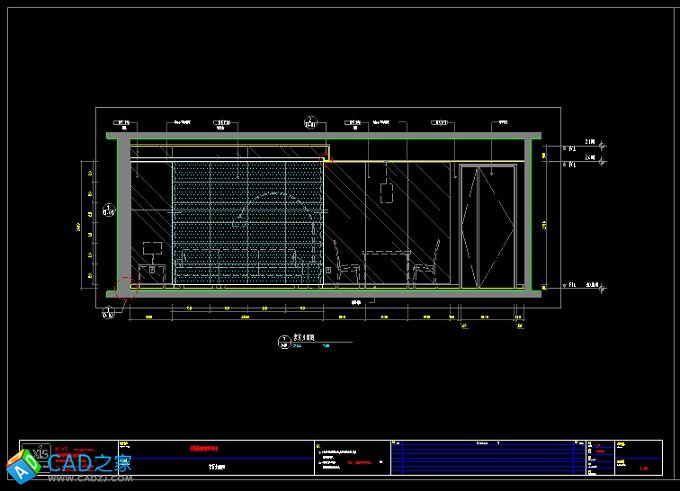Click the section callout bubble left of the wall

click(x=107, y=211)
